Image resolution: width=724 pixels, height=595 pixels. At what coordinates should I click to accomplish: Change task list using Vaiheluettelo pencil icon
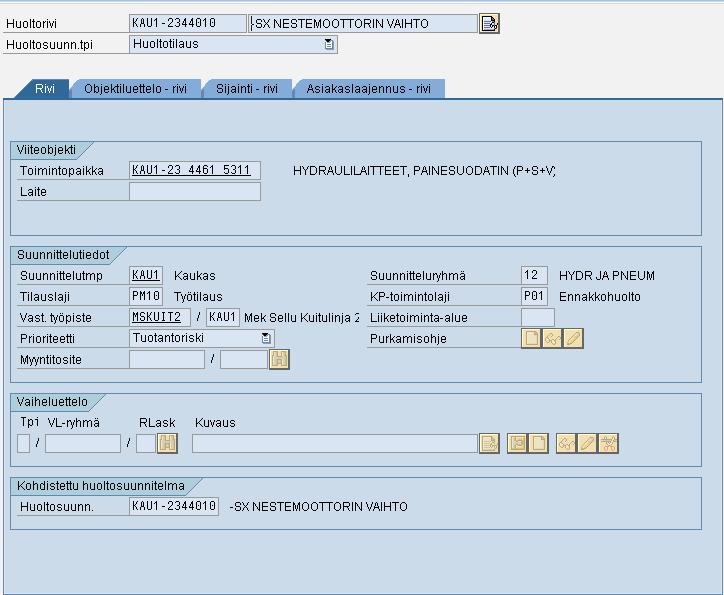[587, 444]
